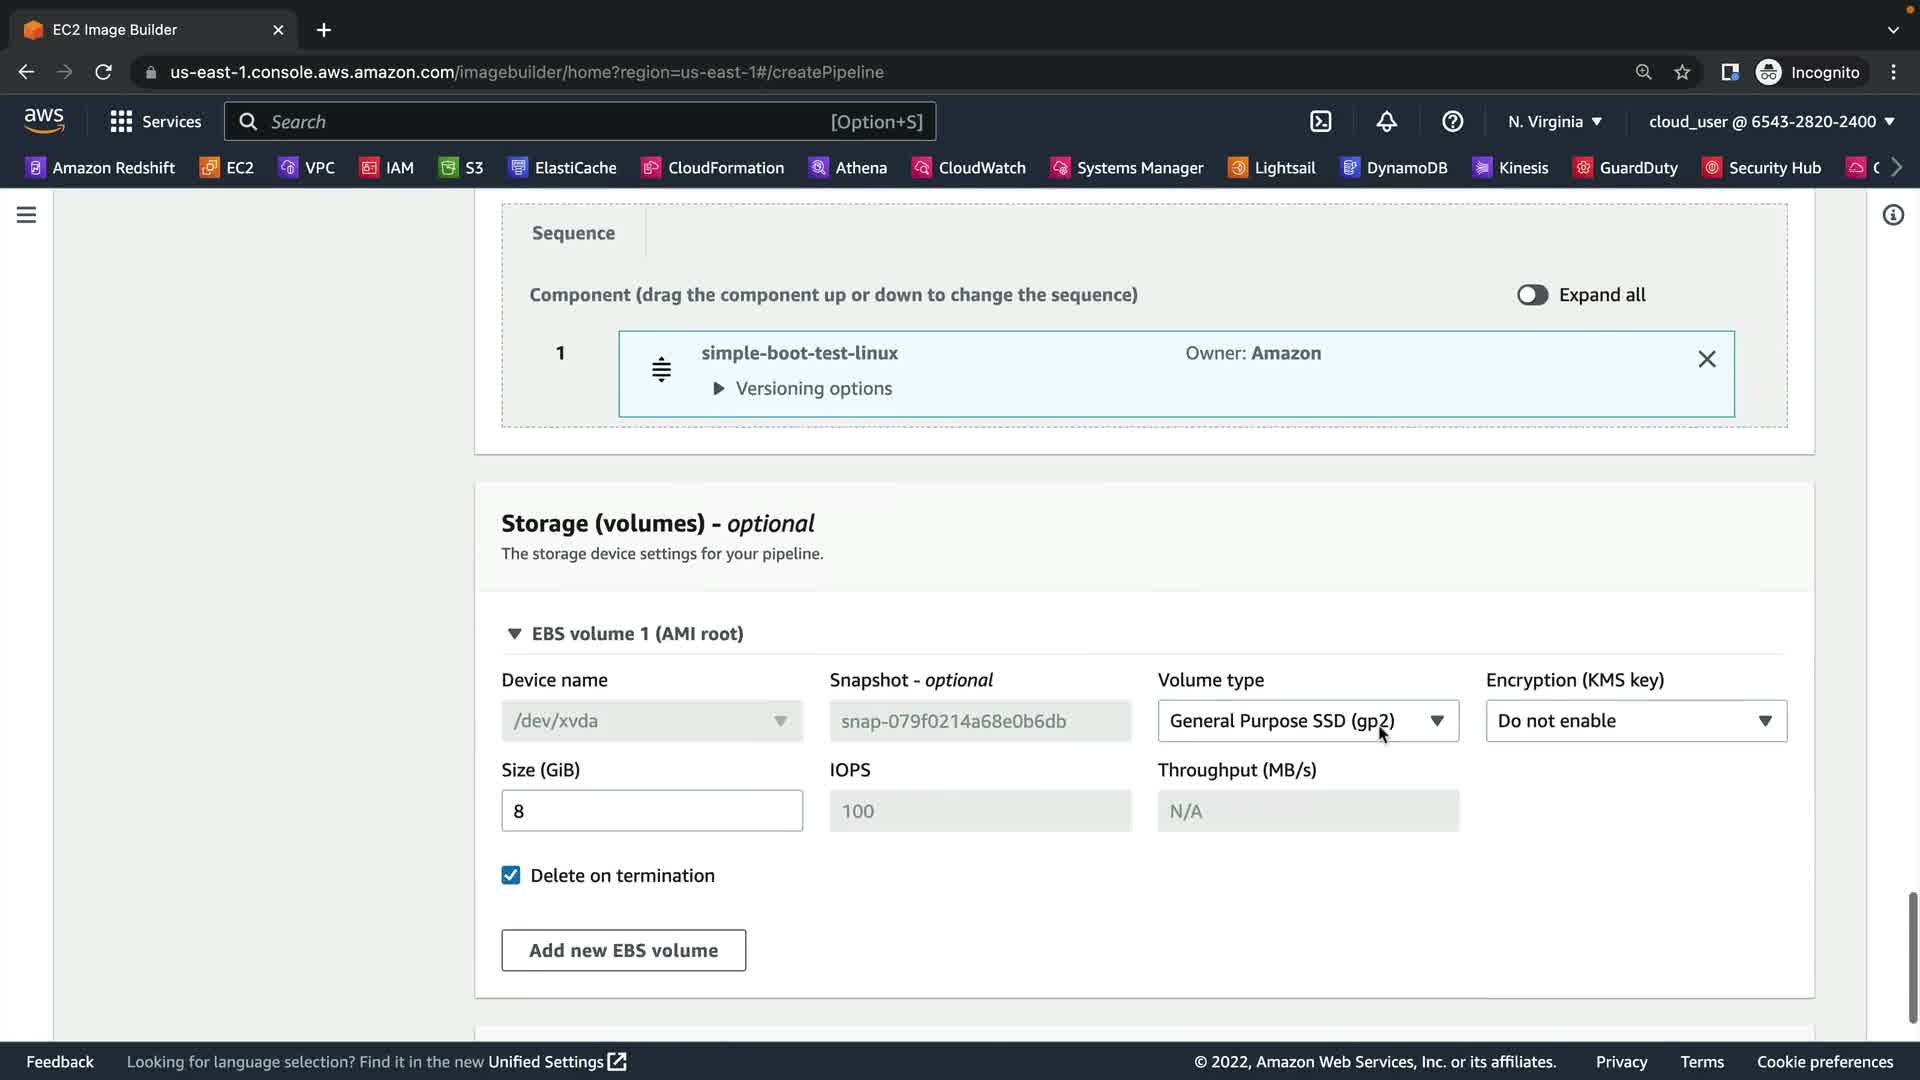The width and height of the screenshot is (1920, 1080).
Task: Open the notifications bell icon
Action: [1386, 122]
